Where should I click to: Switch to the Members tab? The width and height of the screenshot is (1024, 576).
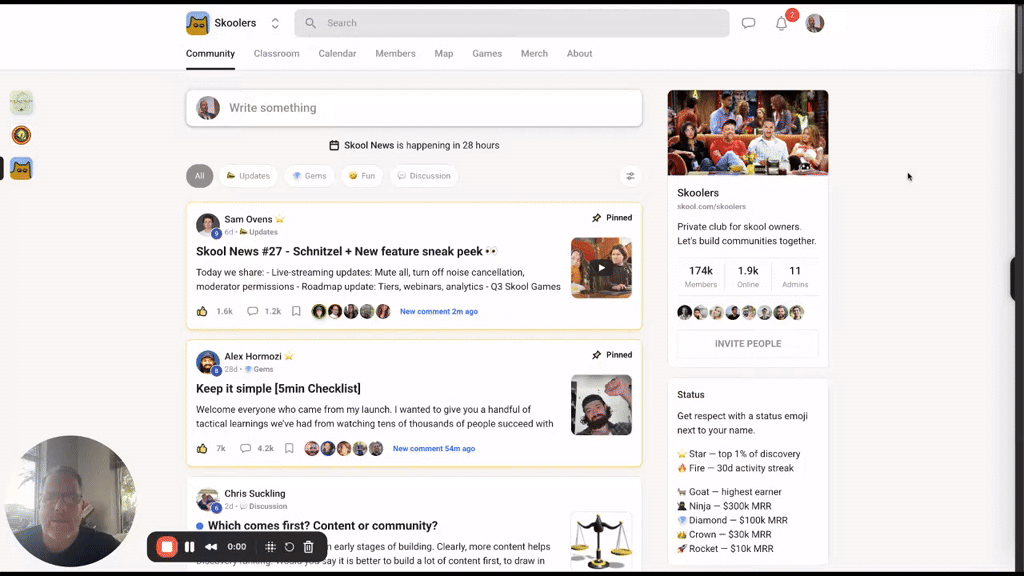(x=395, y=54)
